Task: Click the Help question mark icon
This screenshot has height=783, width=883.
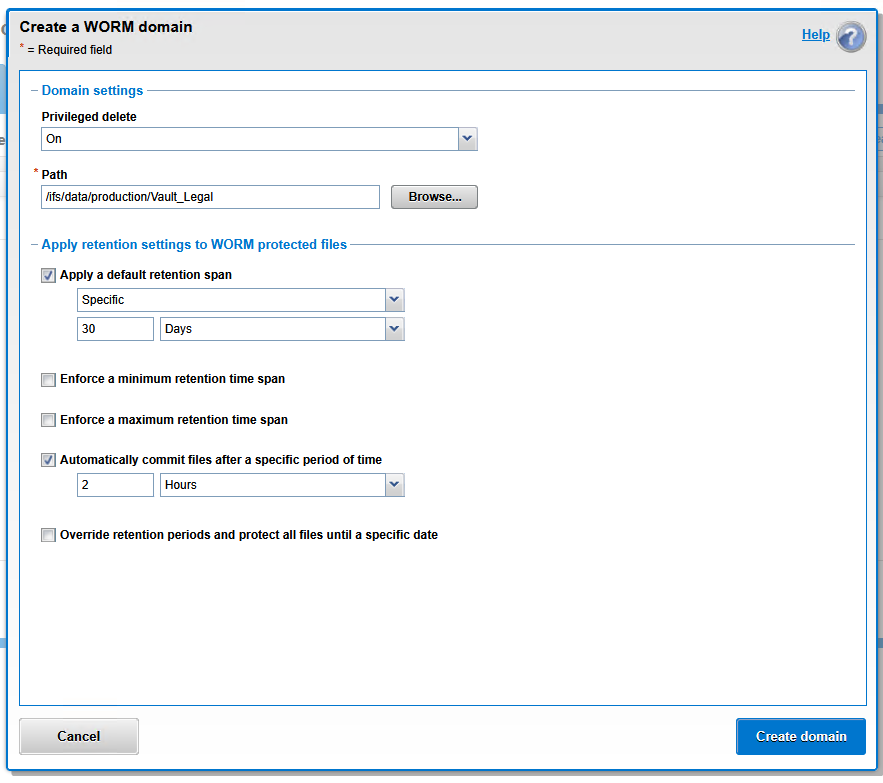Action: coord(851,36)
